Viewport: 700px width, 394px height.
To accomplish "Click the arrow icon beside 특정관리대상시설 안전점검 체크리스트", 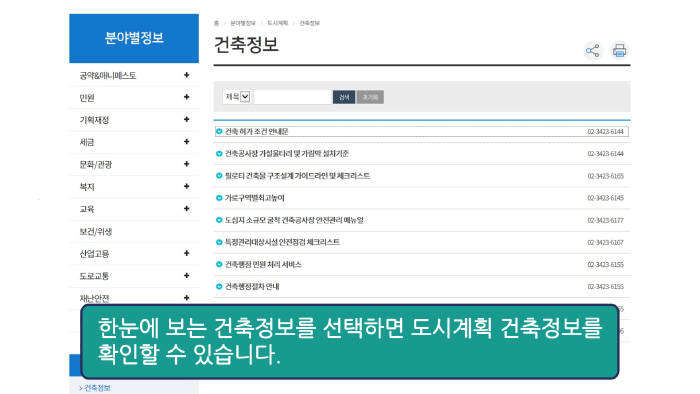I will pyautogui.click(x=219, y=242).
